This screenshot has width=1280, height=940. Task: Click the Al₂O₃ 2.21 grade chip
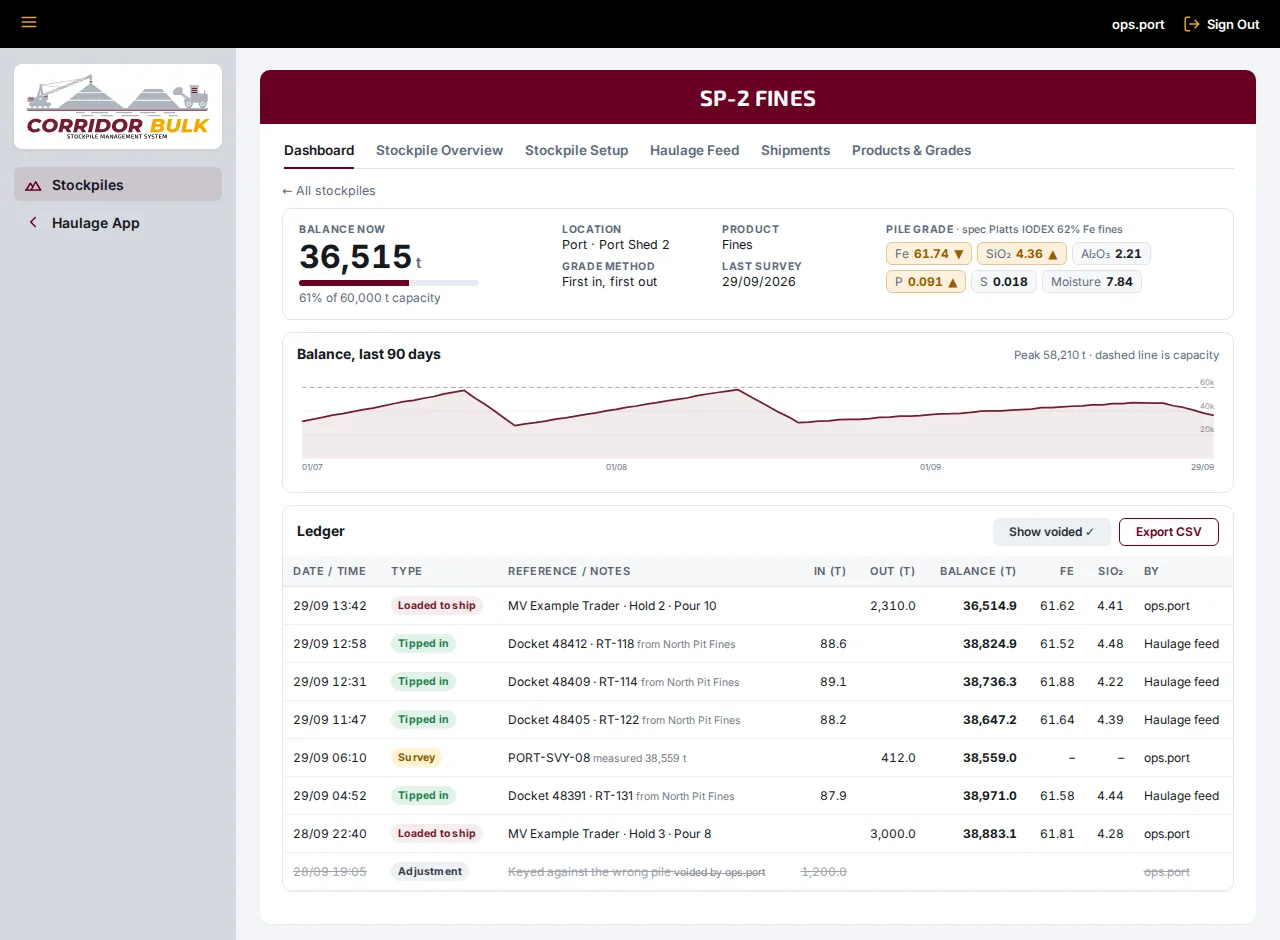coord(1111,254)
